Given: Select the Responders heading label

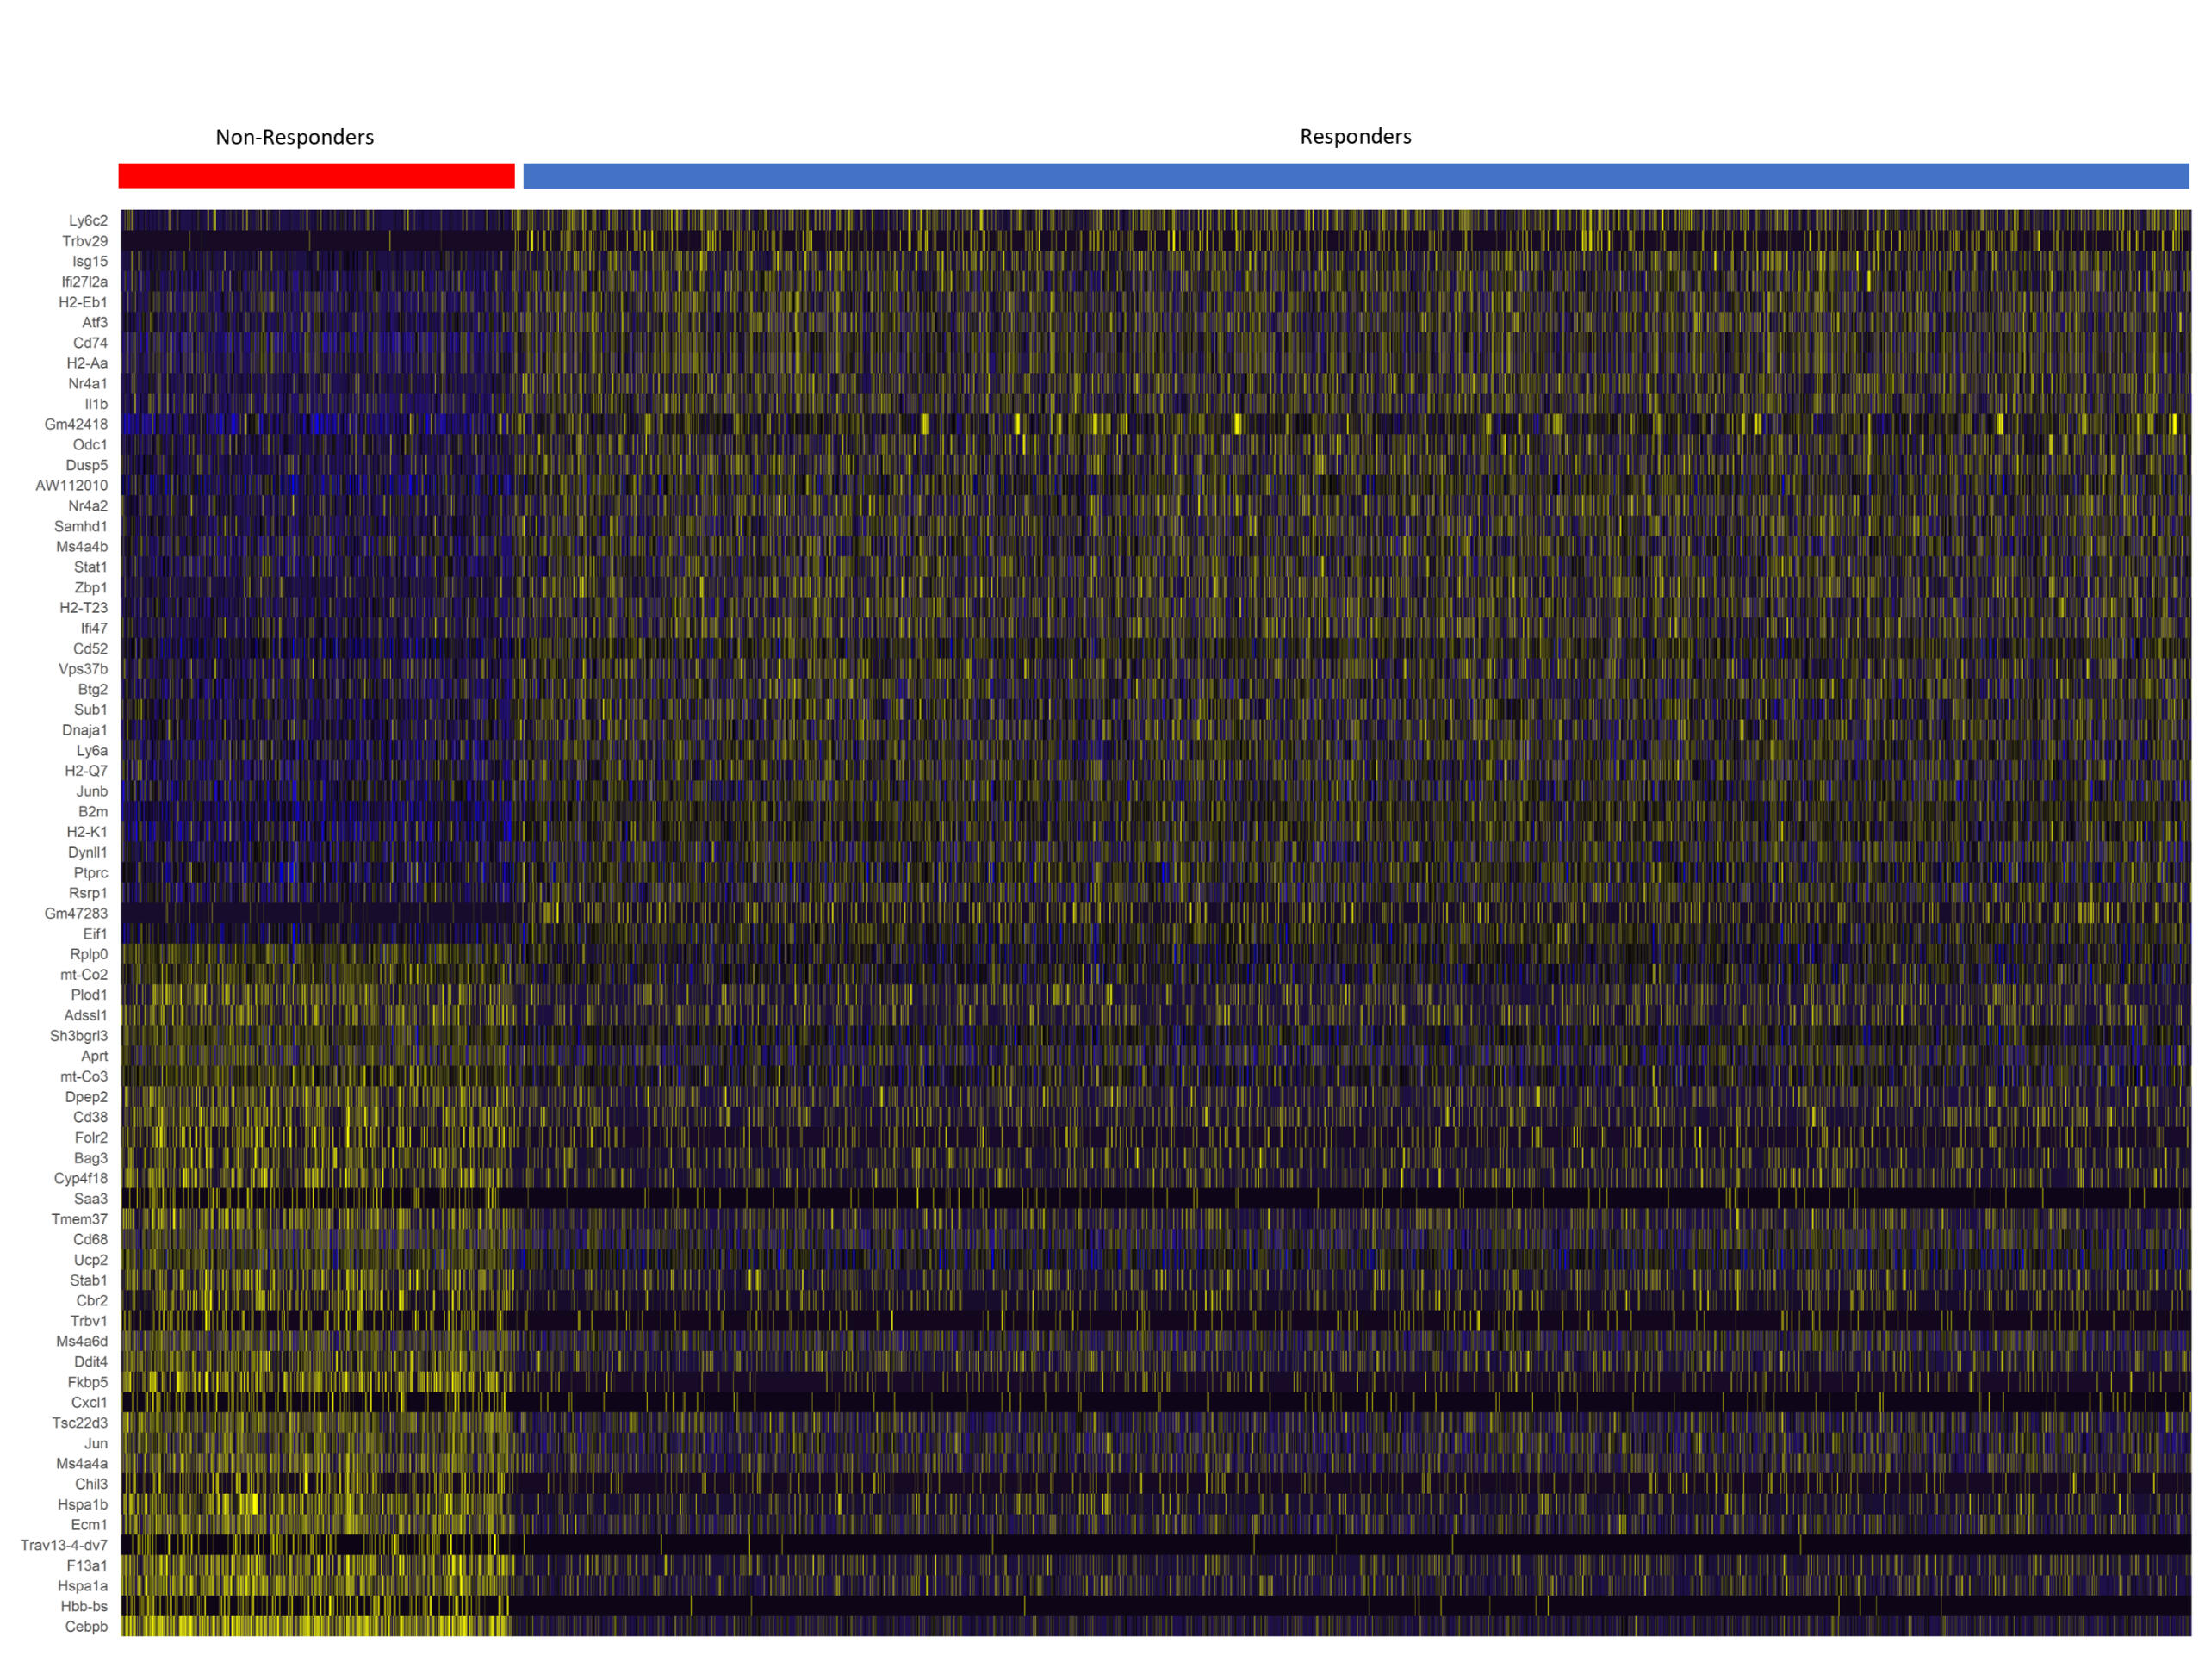Looking at the screenshot, I should (x=1355, y=136).
